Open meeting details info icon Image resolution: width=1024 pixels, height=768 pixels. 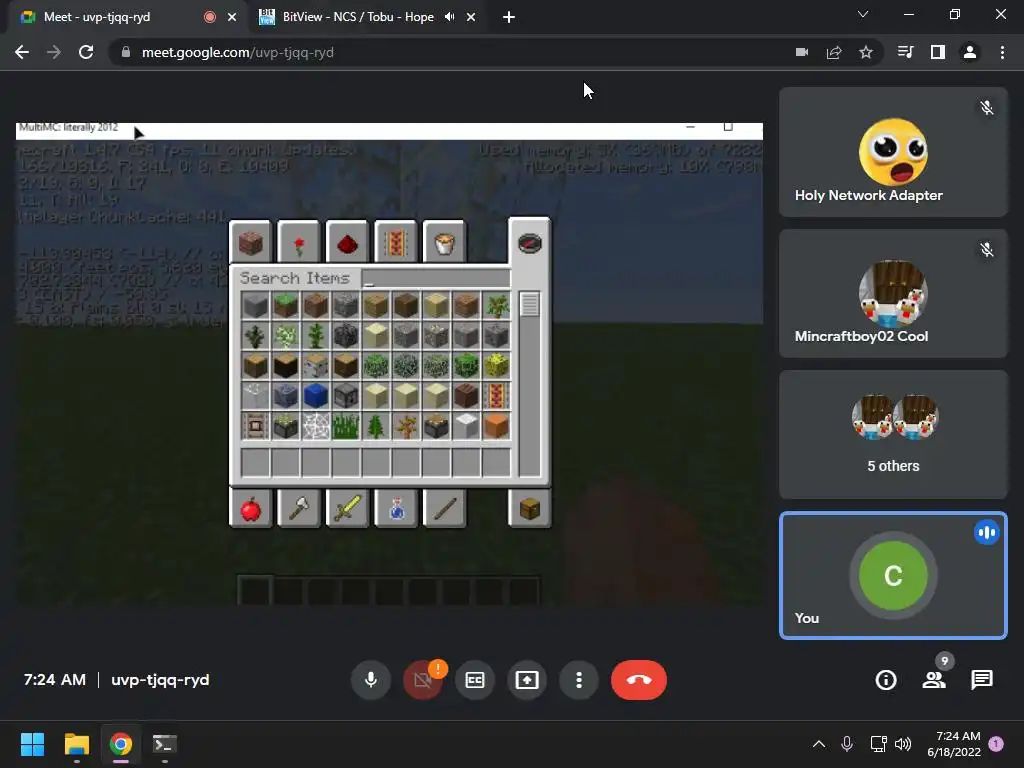pyautogui.click(x=886, y=680)
